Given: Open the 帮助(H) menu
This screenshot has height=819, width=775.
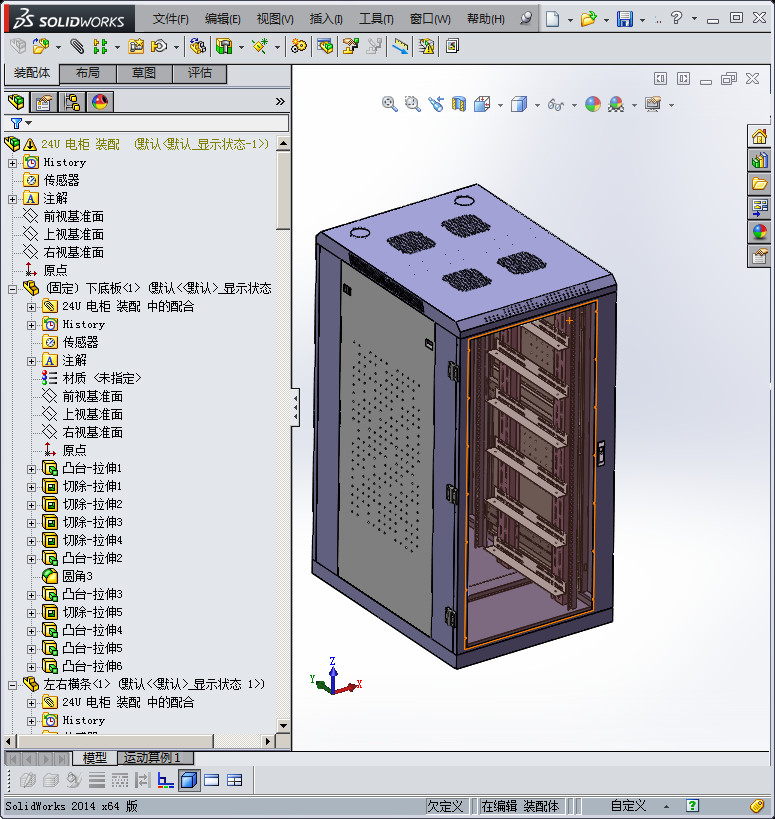Looking at the screenshot, I should (x=486, y=19).
